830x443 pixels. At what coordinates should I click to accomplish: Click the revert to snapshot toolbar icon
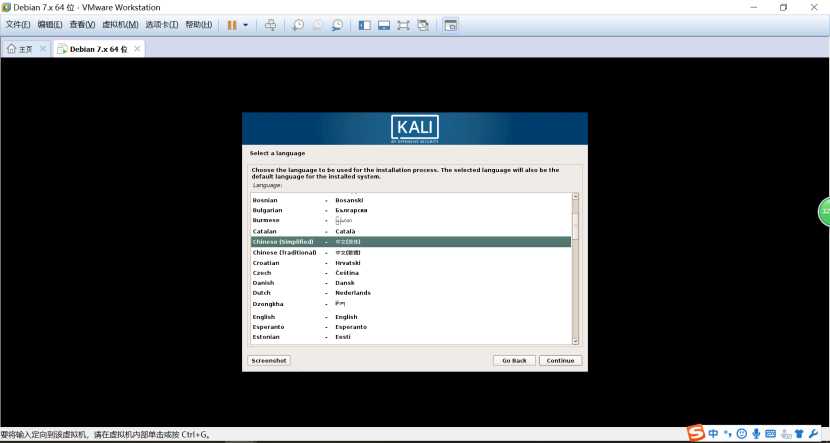click(x=318, y=25)
